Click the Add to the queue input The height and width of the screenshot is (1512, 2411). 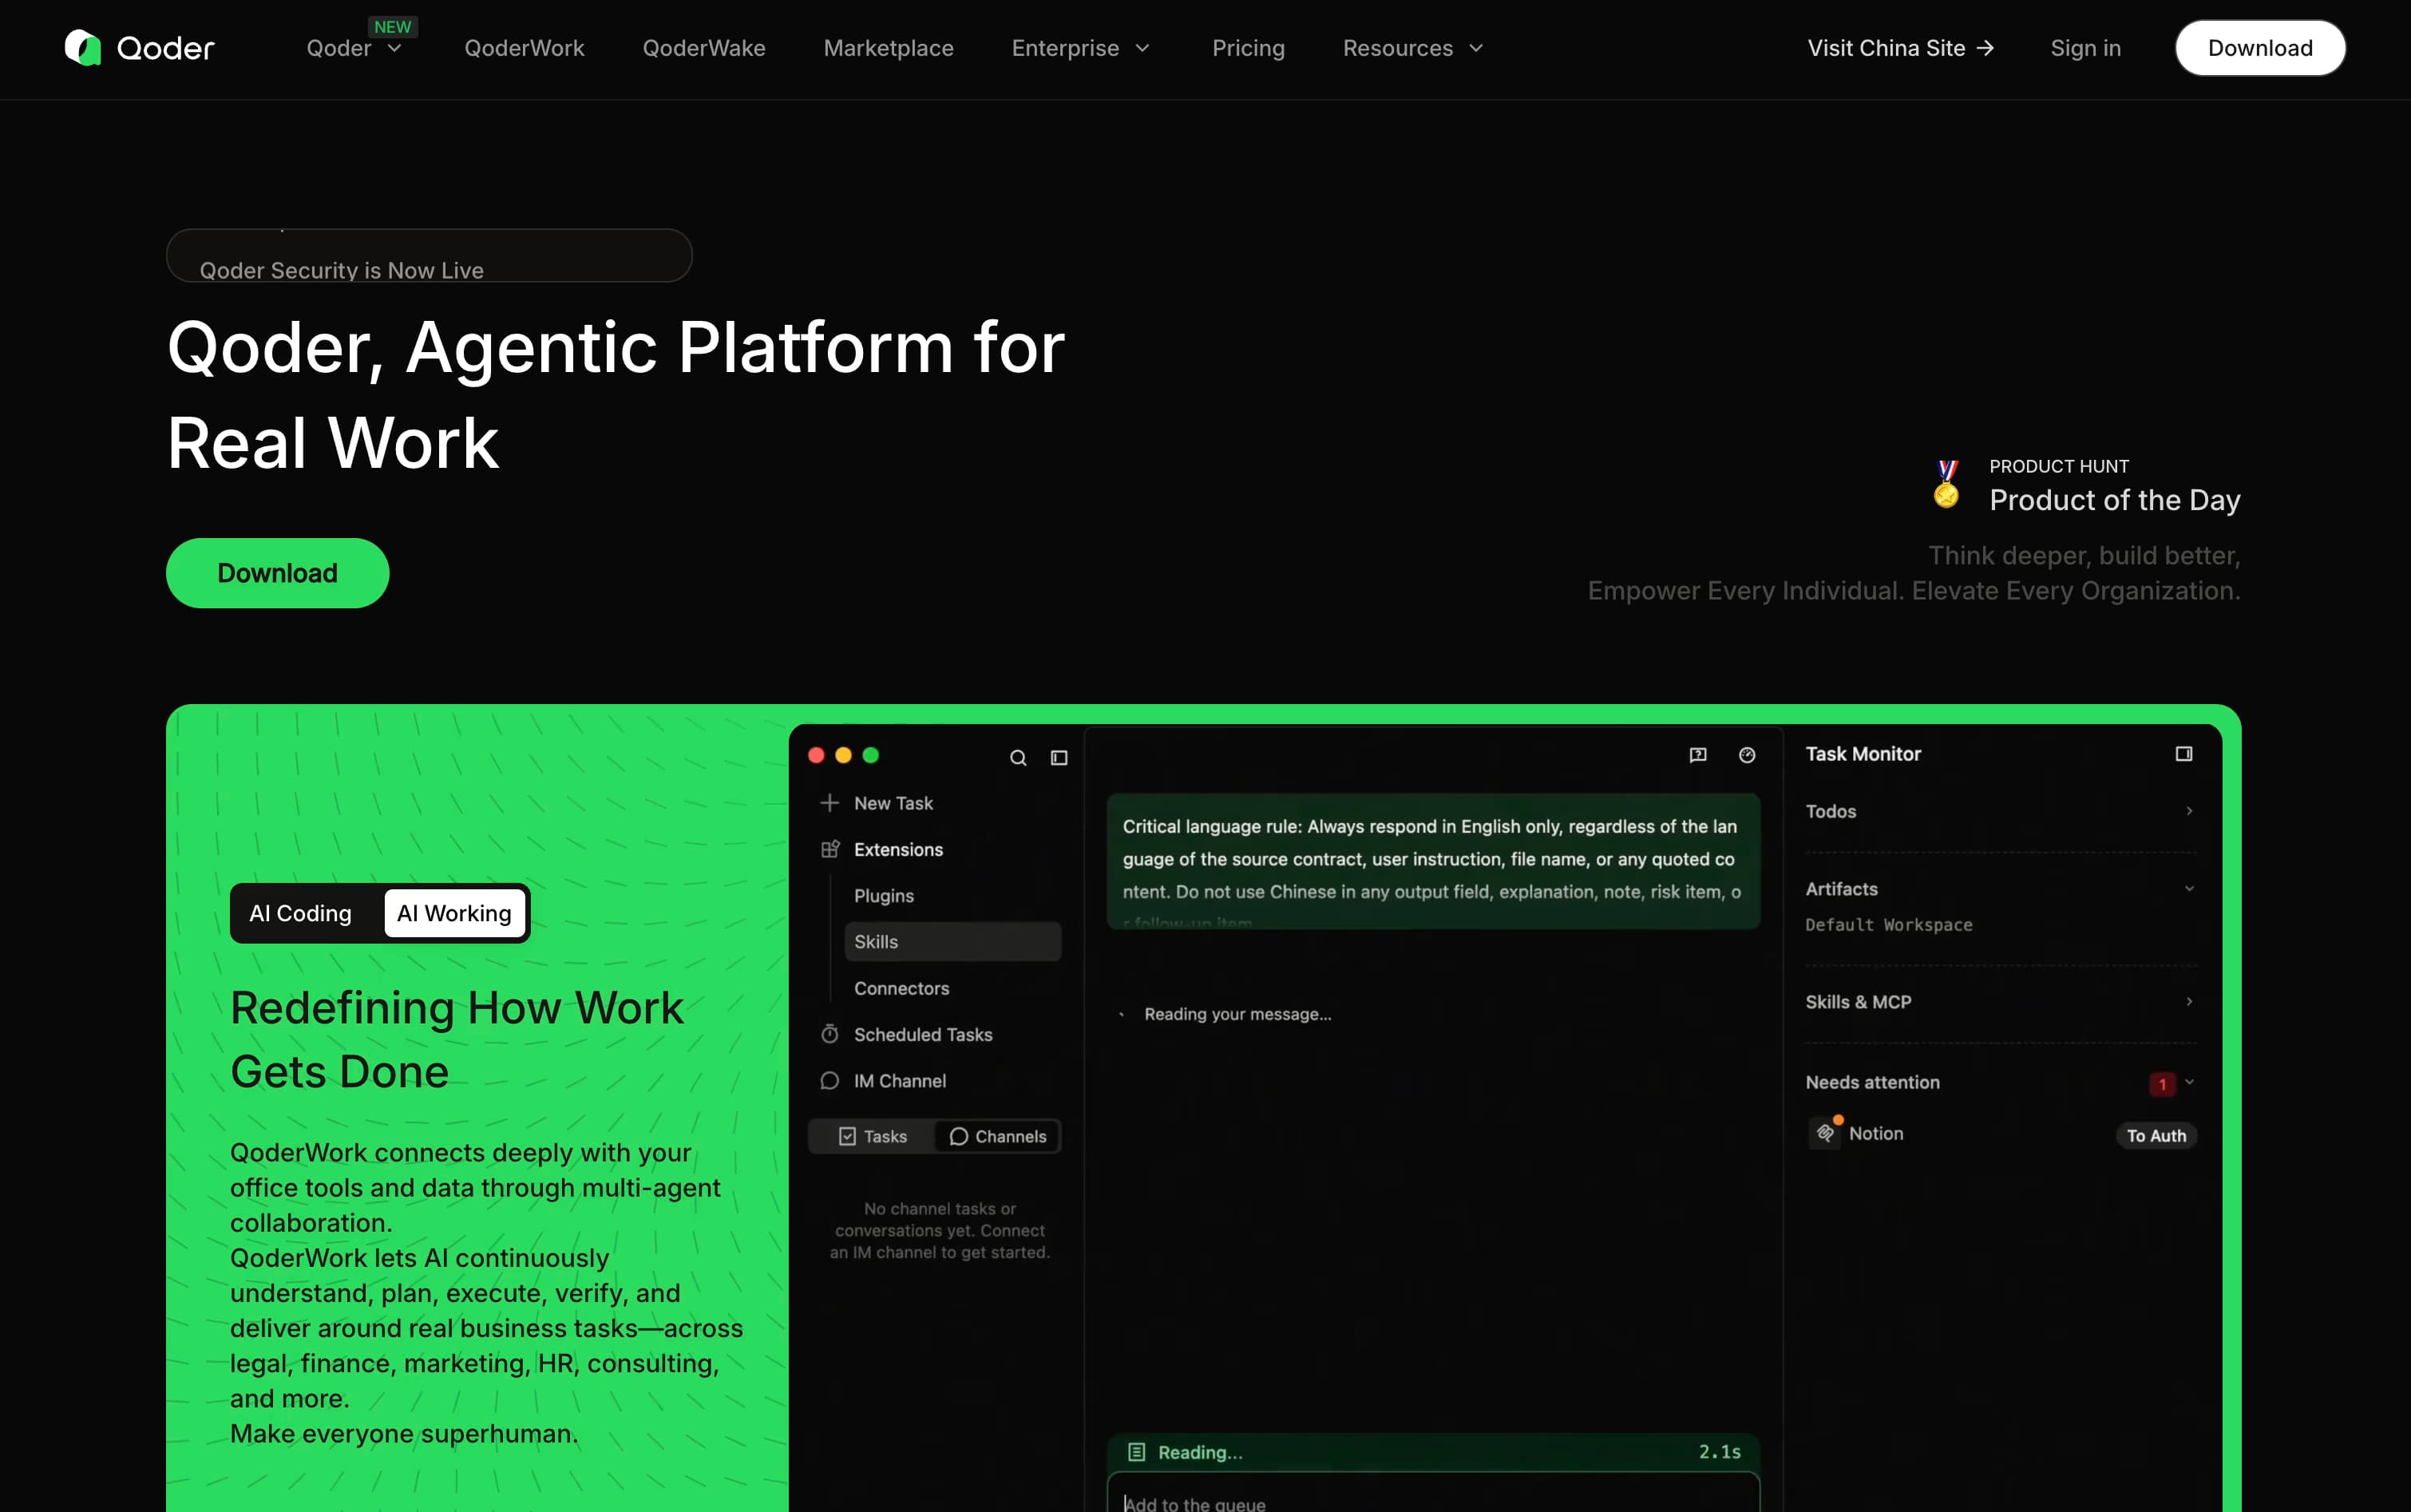point(1433,1494)
